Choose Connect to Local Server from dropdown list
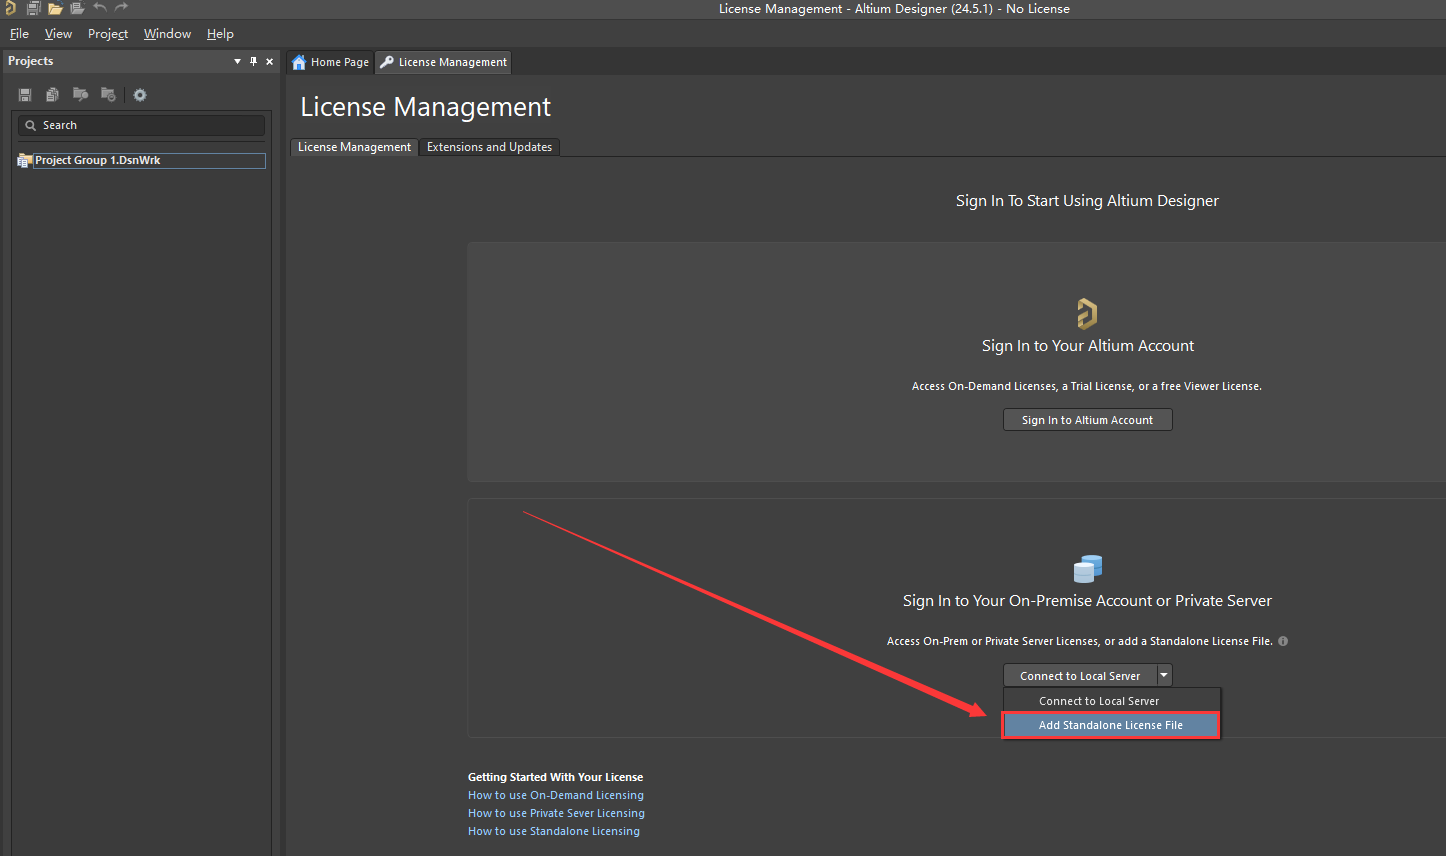1446x856 pixels. coord(1098,701)
